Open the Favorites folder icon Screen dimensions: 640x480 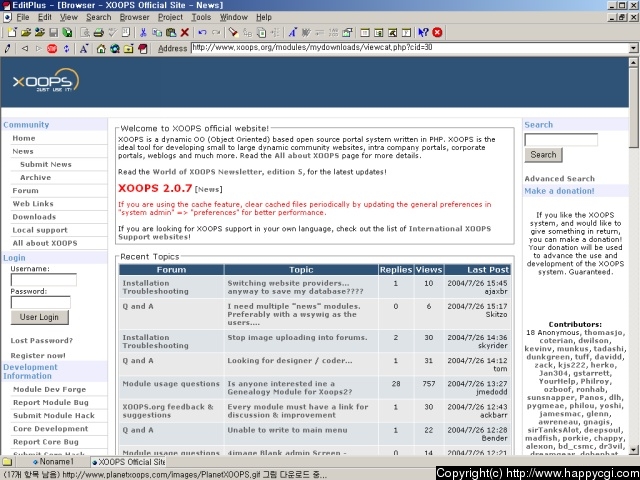129,49
